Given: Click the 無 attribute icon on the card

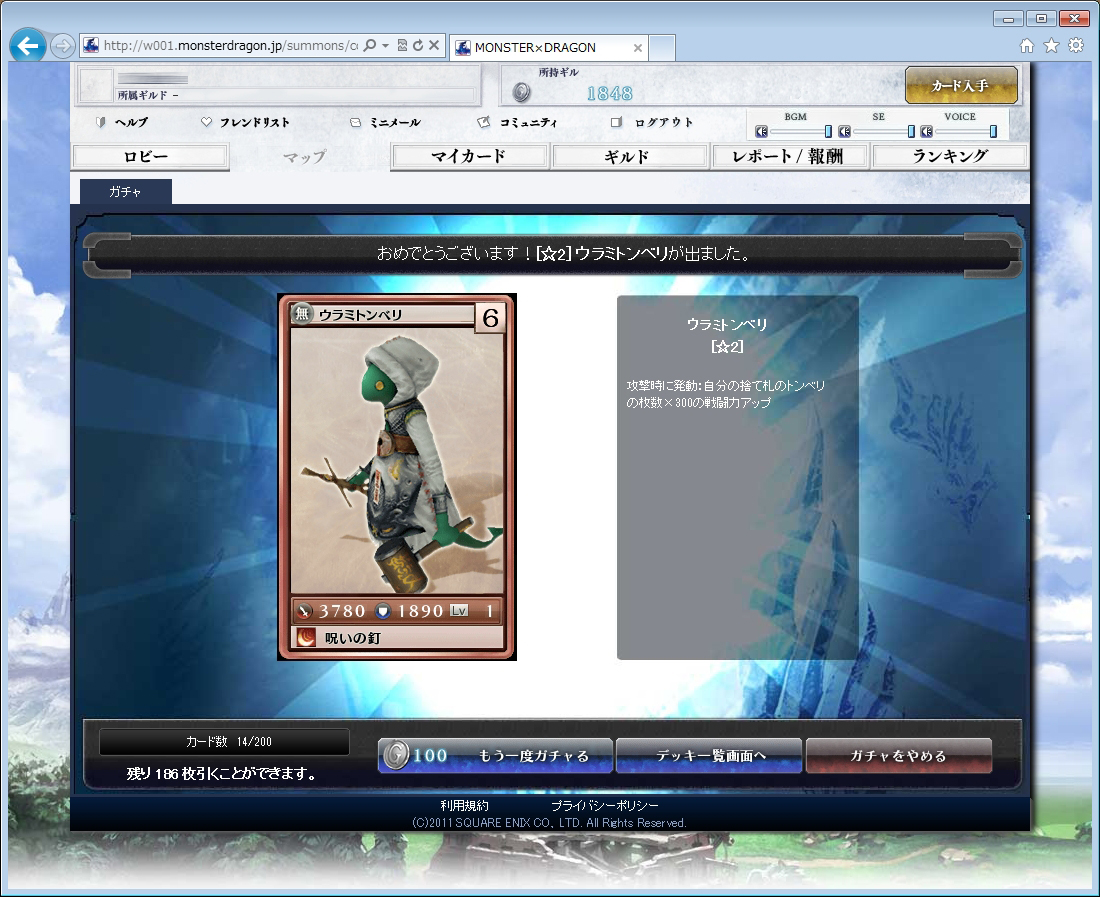Looking at the screenshot, I should [x=302, y=313].
